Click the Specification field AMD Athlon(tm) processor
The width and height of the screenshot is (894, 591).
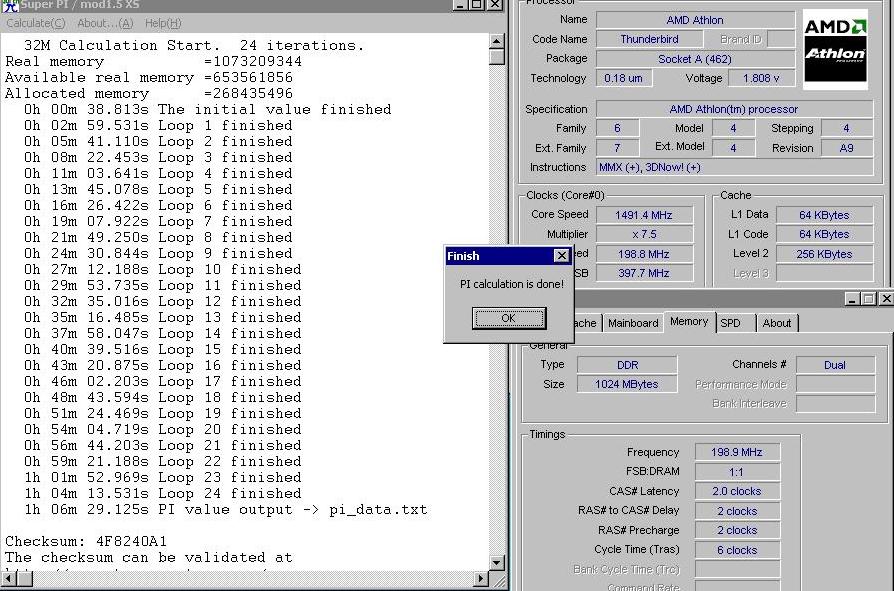click(x=734, y=109)
